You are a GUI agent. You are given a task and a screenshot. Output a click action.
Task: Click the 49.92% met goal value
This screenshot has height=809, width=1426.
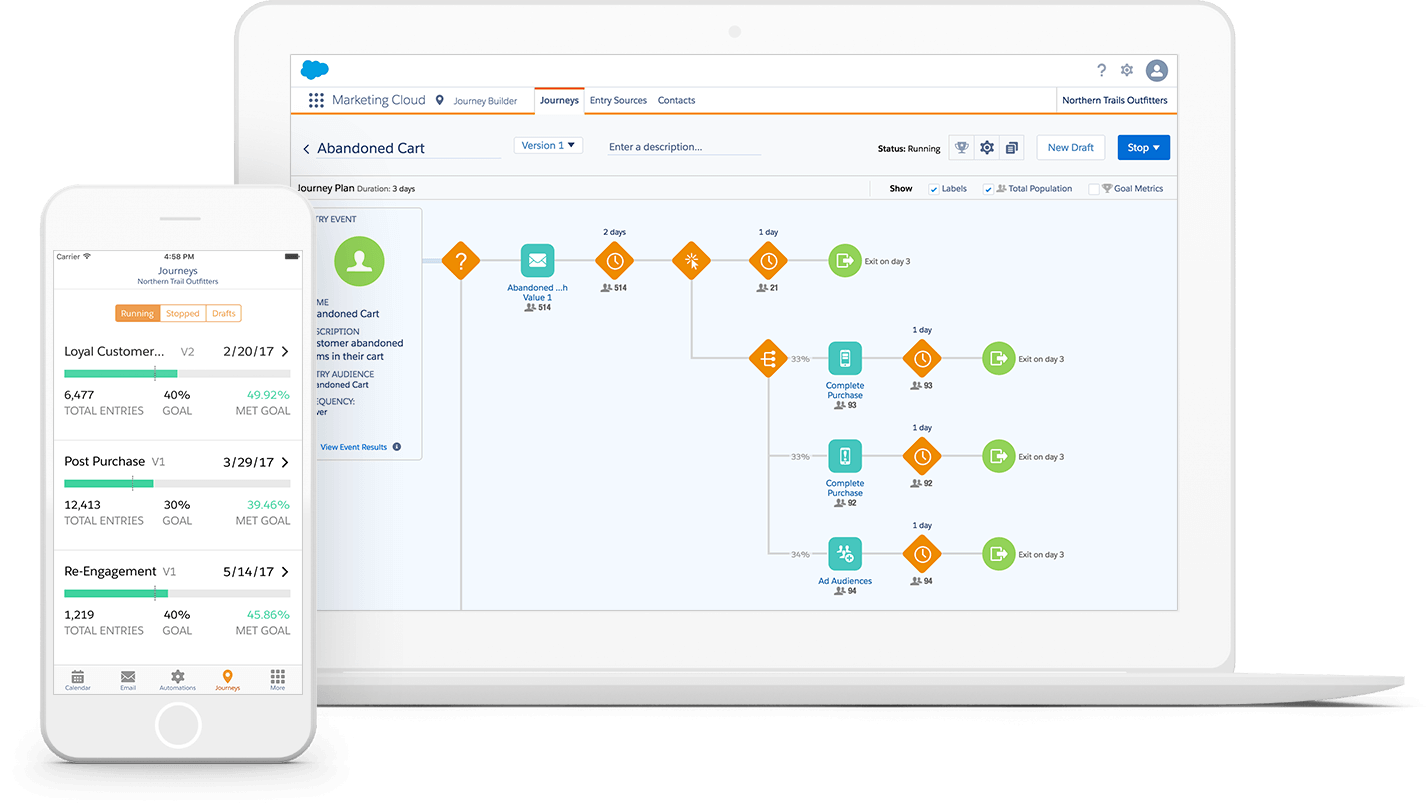tap(268, 395)
